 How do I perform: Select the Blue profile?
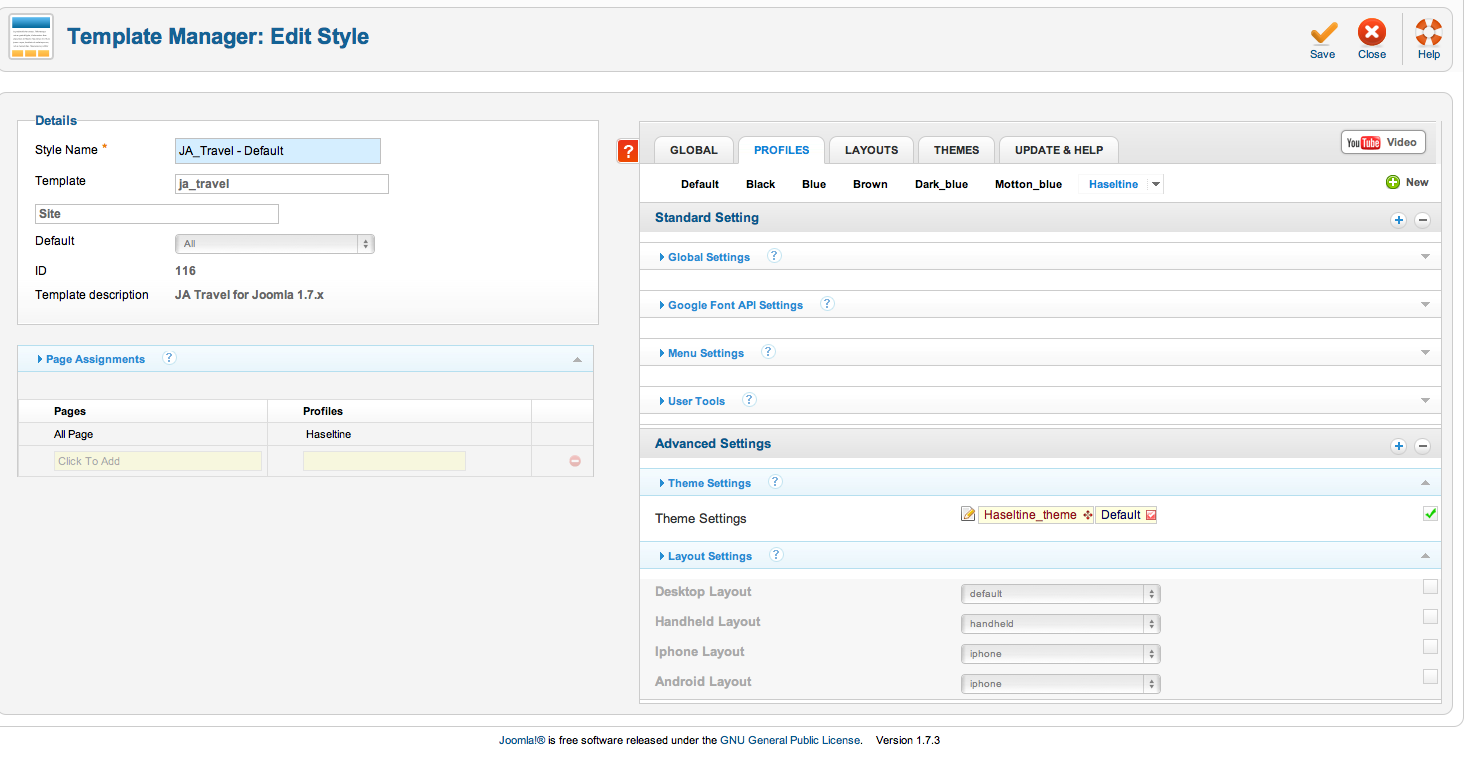(x=814, y=184)
